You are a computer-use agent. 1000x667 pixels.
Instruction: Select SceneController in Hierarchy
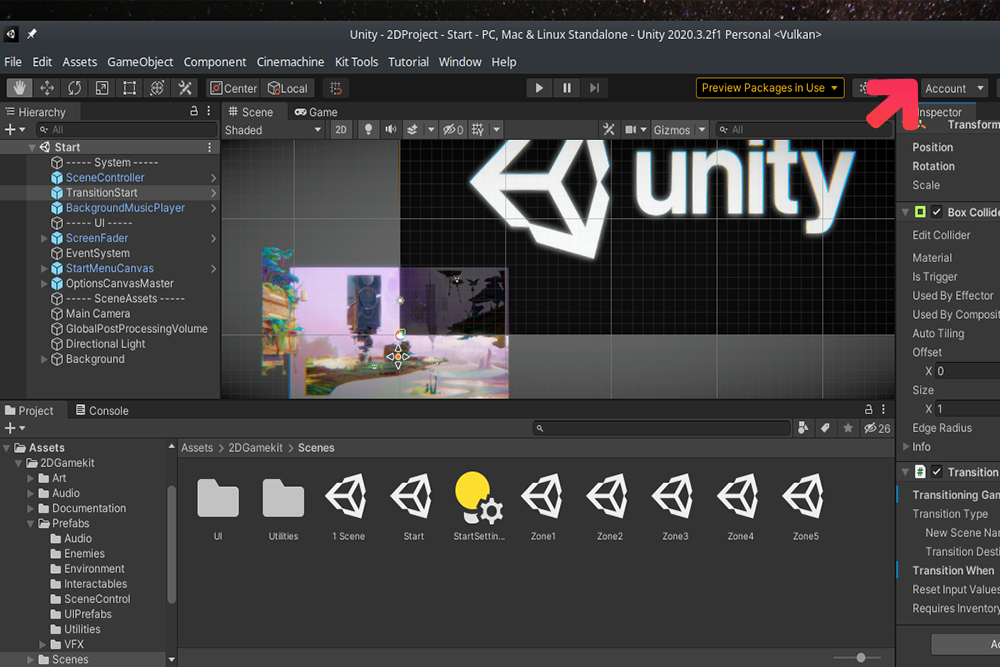[x=105, y=177]
